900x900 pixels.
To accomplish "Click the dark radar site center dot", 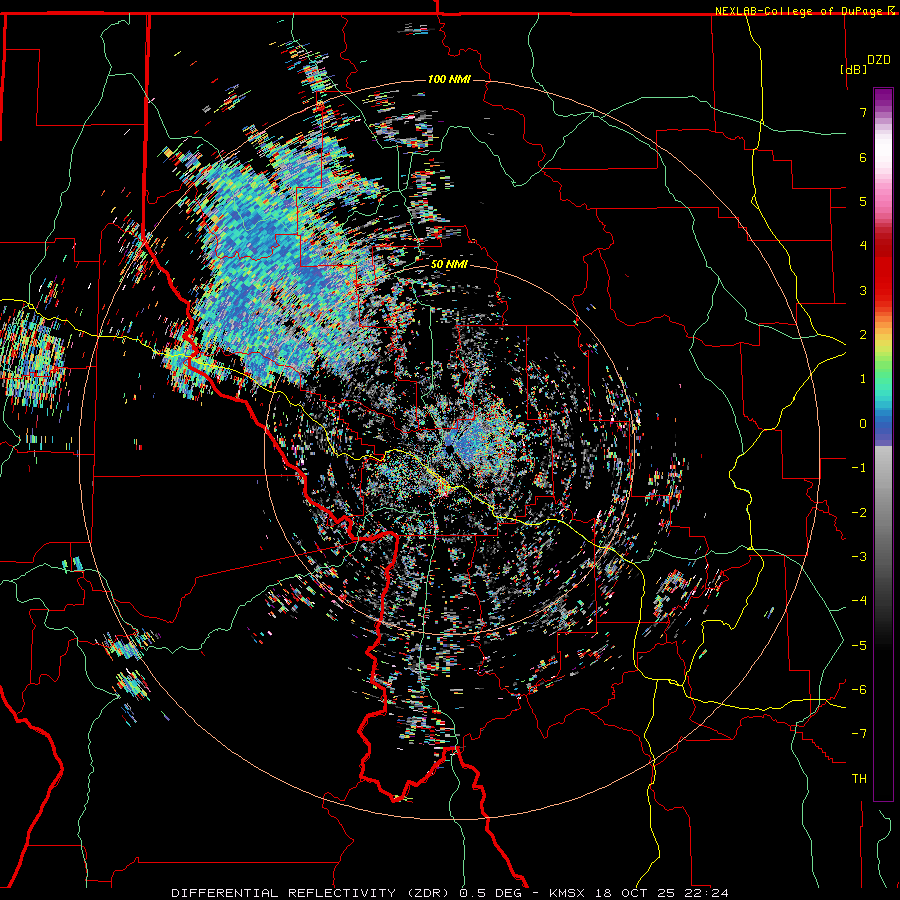I will coord(448,448).
